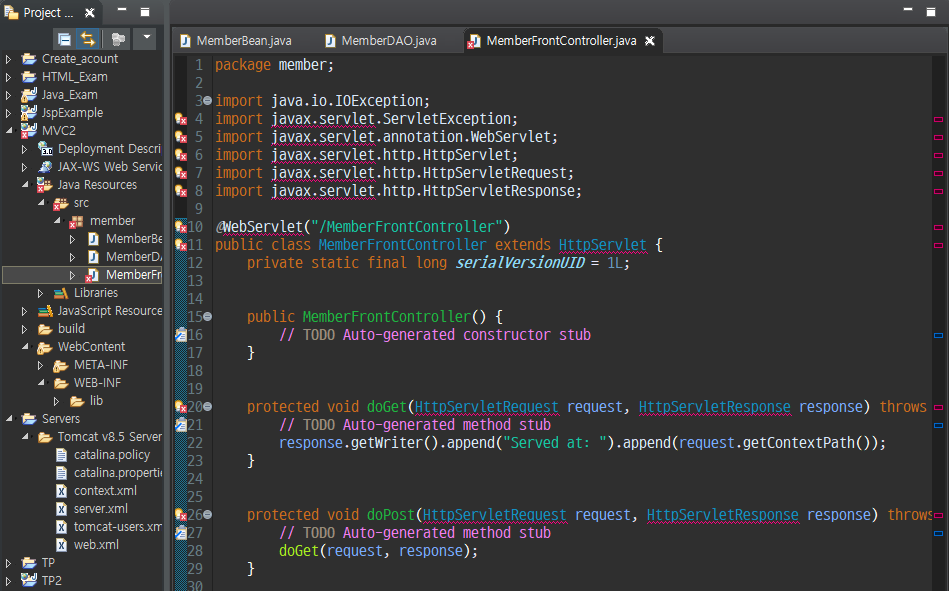Click error marker on line 11
949x591 pixels.
180,245
